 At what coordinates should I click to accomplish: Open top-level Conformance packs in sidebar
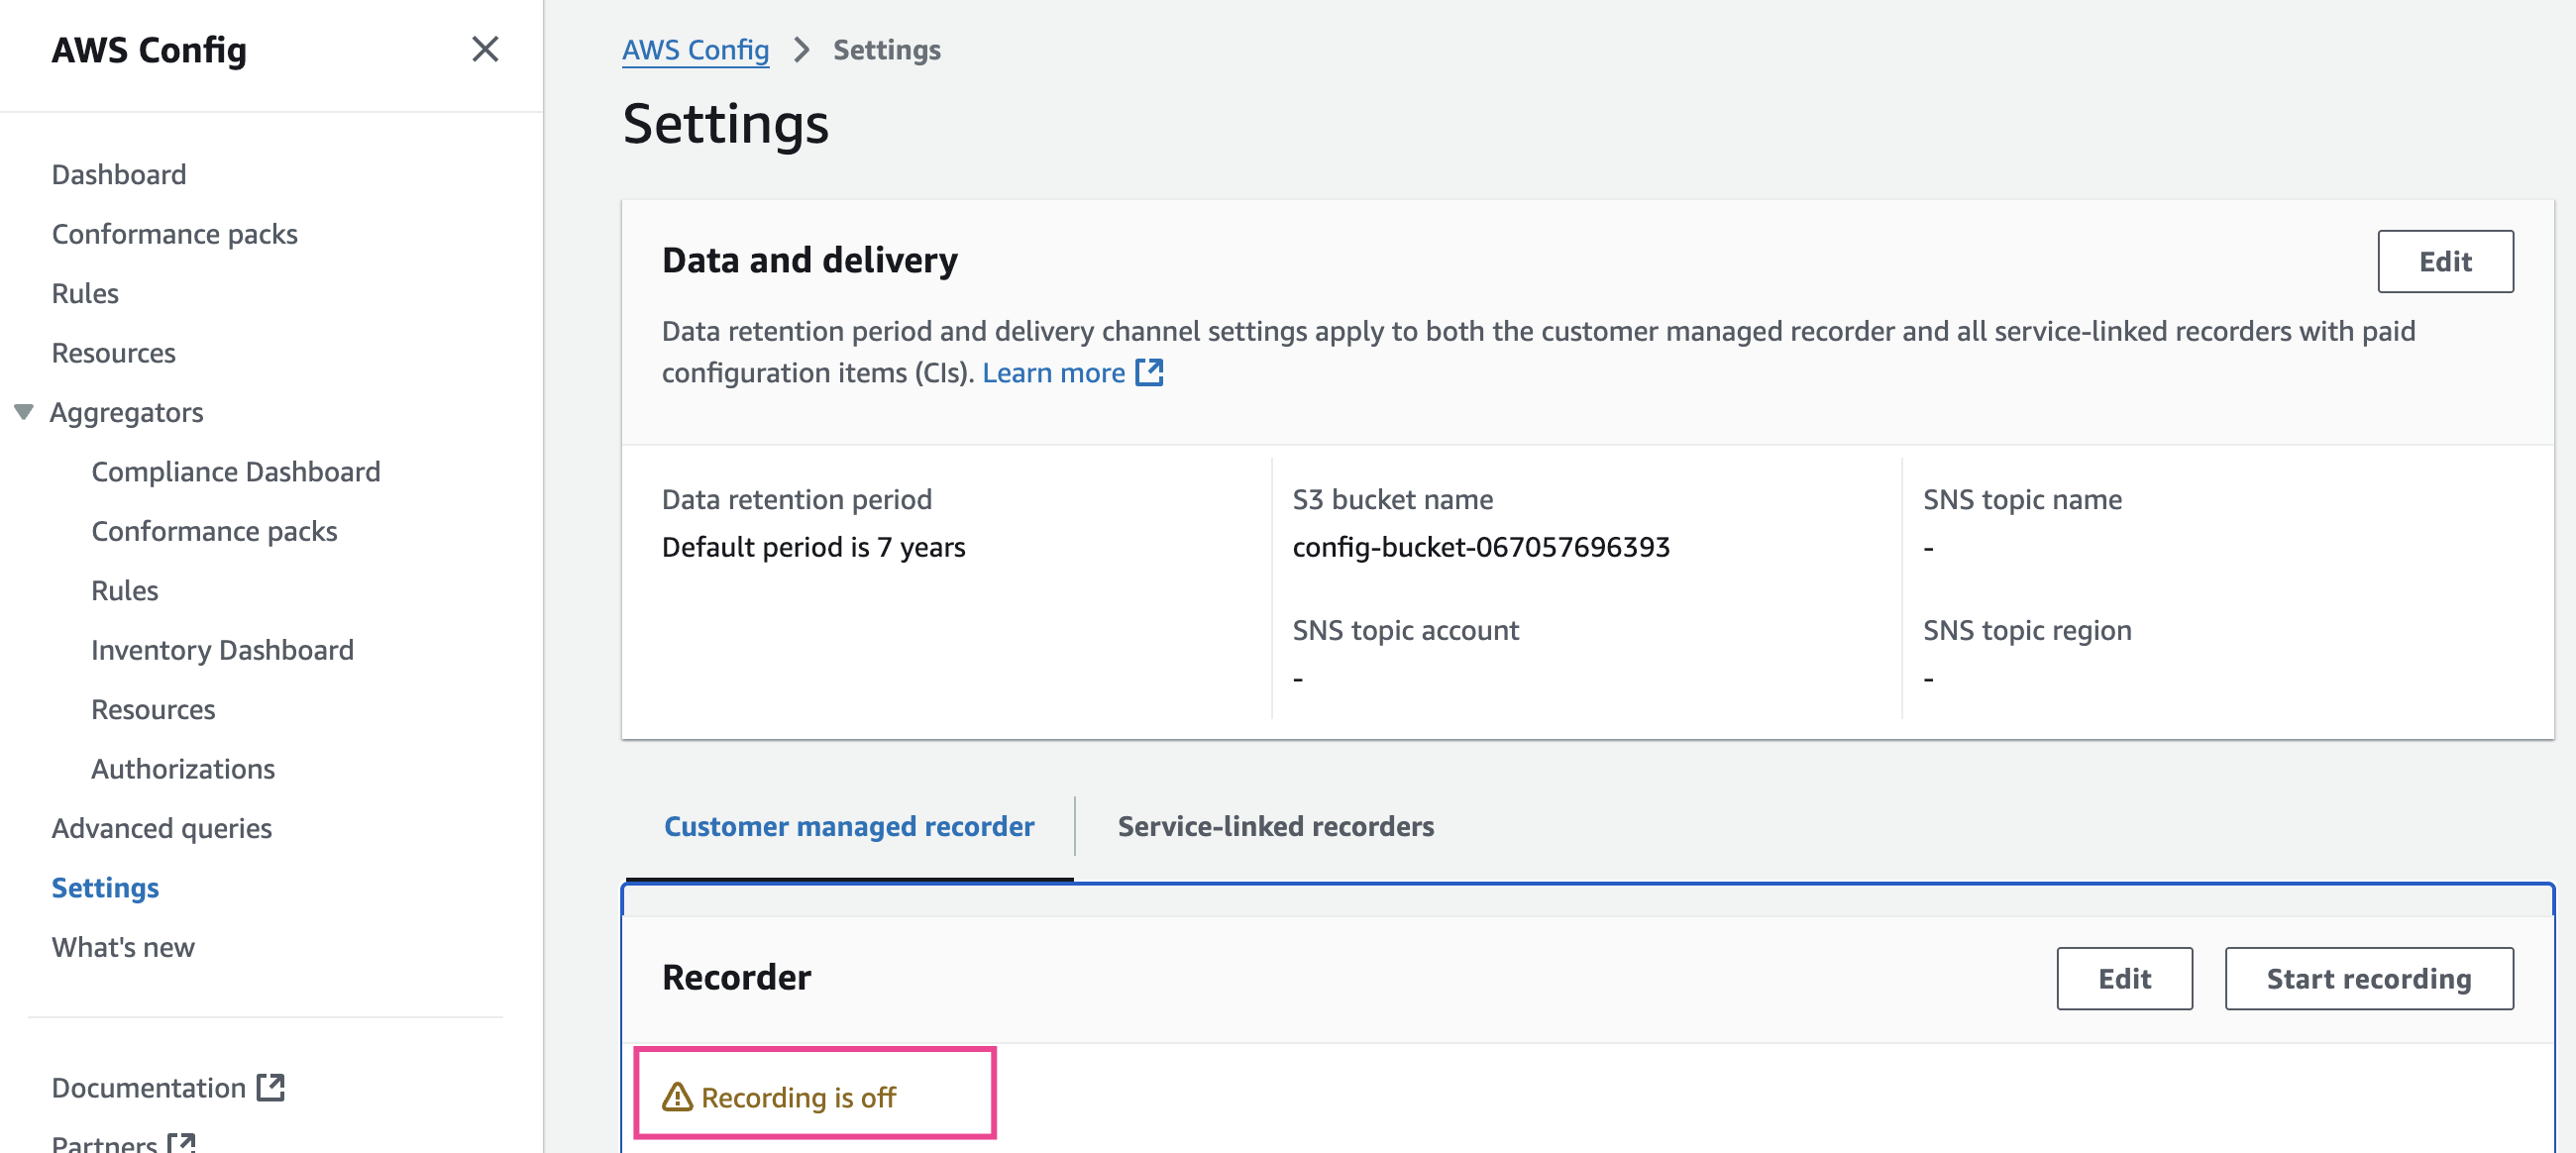[174, 233]
